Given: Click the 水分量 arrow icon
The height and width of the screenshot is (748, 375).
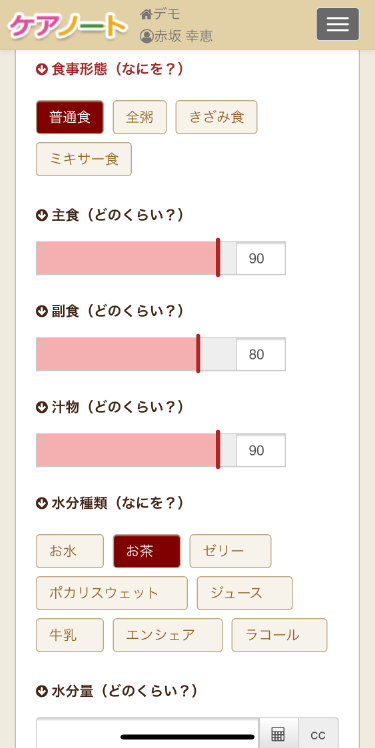Looking at the screenshot, I should click(x=42, y=691).
